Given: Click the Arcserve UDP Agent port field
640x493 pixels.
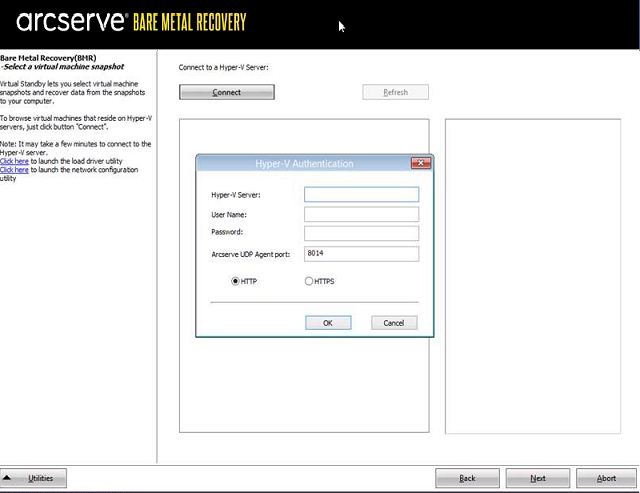Looking at the screenshot, I should 361,254.
